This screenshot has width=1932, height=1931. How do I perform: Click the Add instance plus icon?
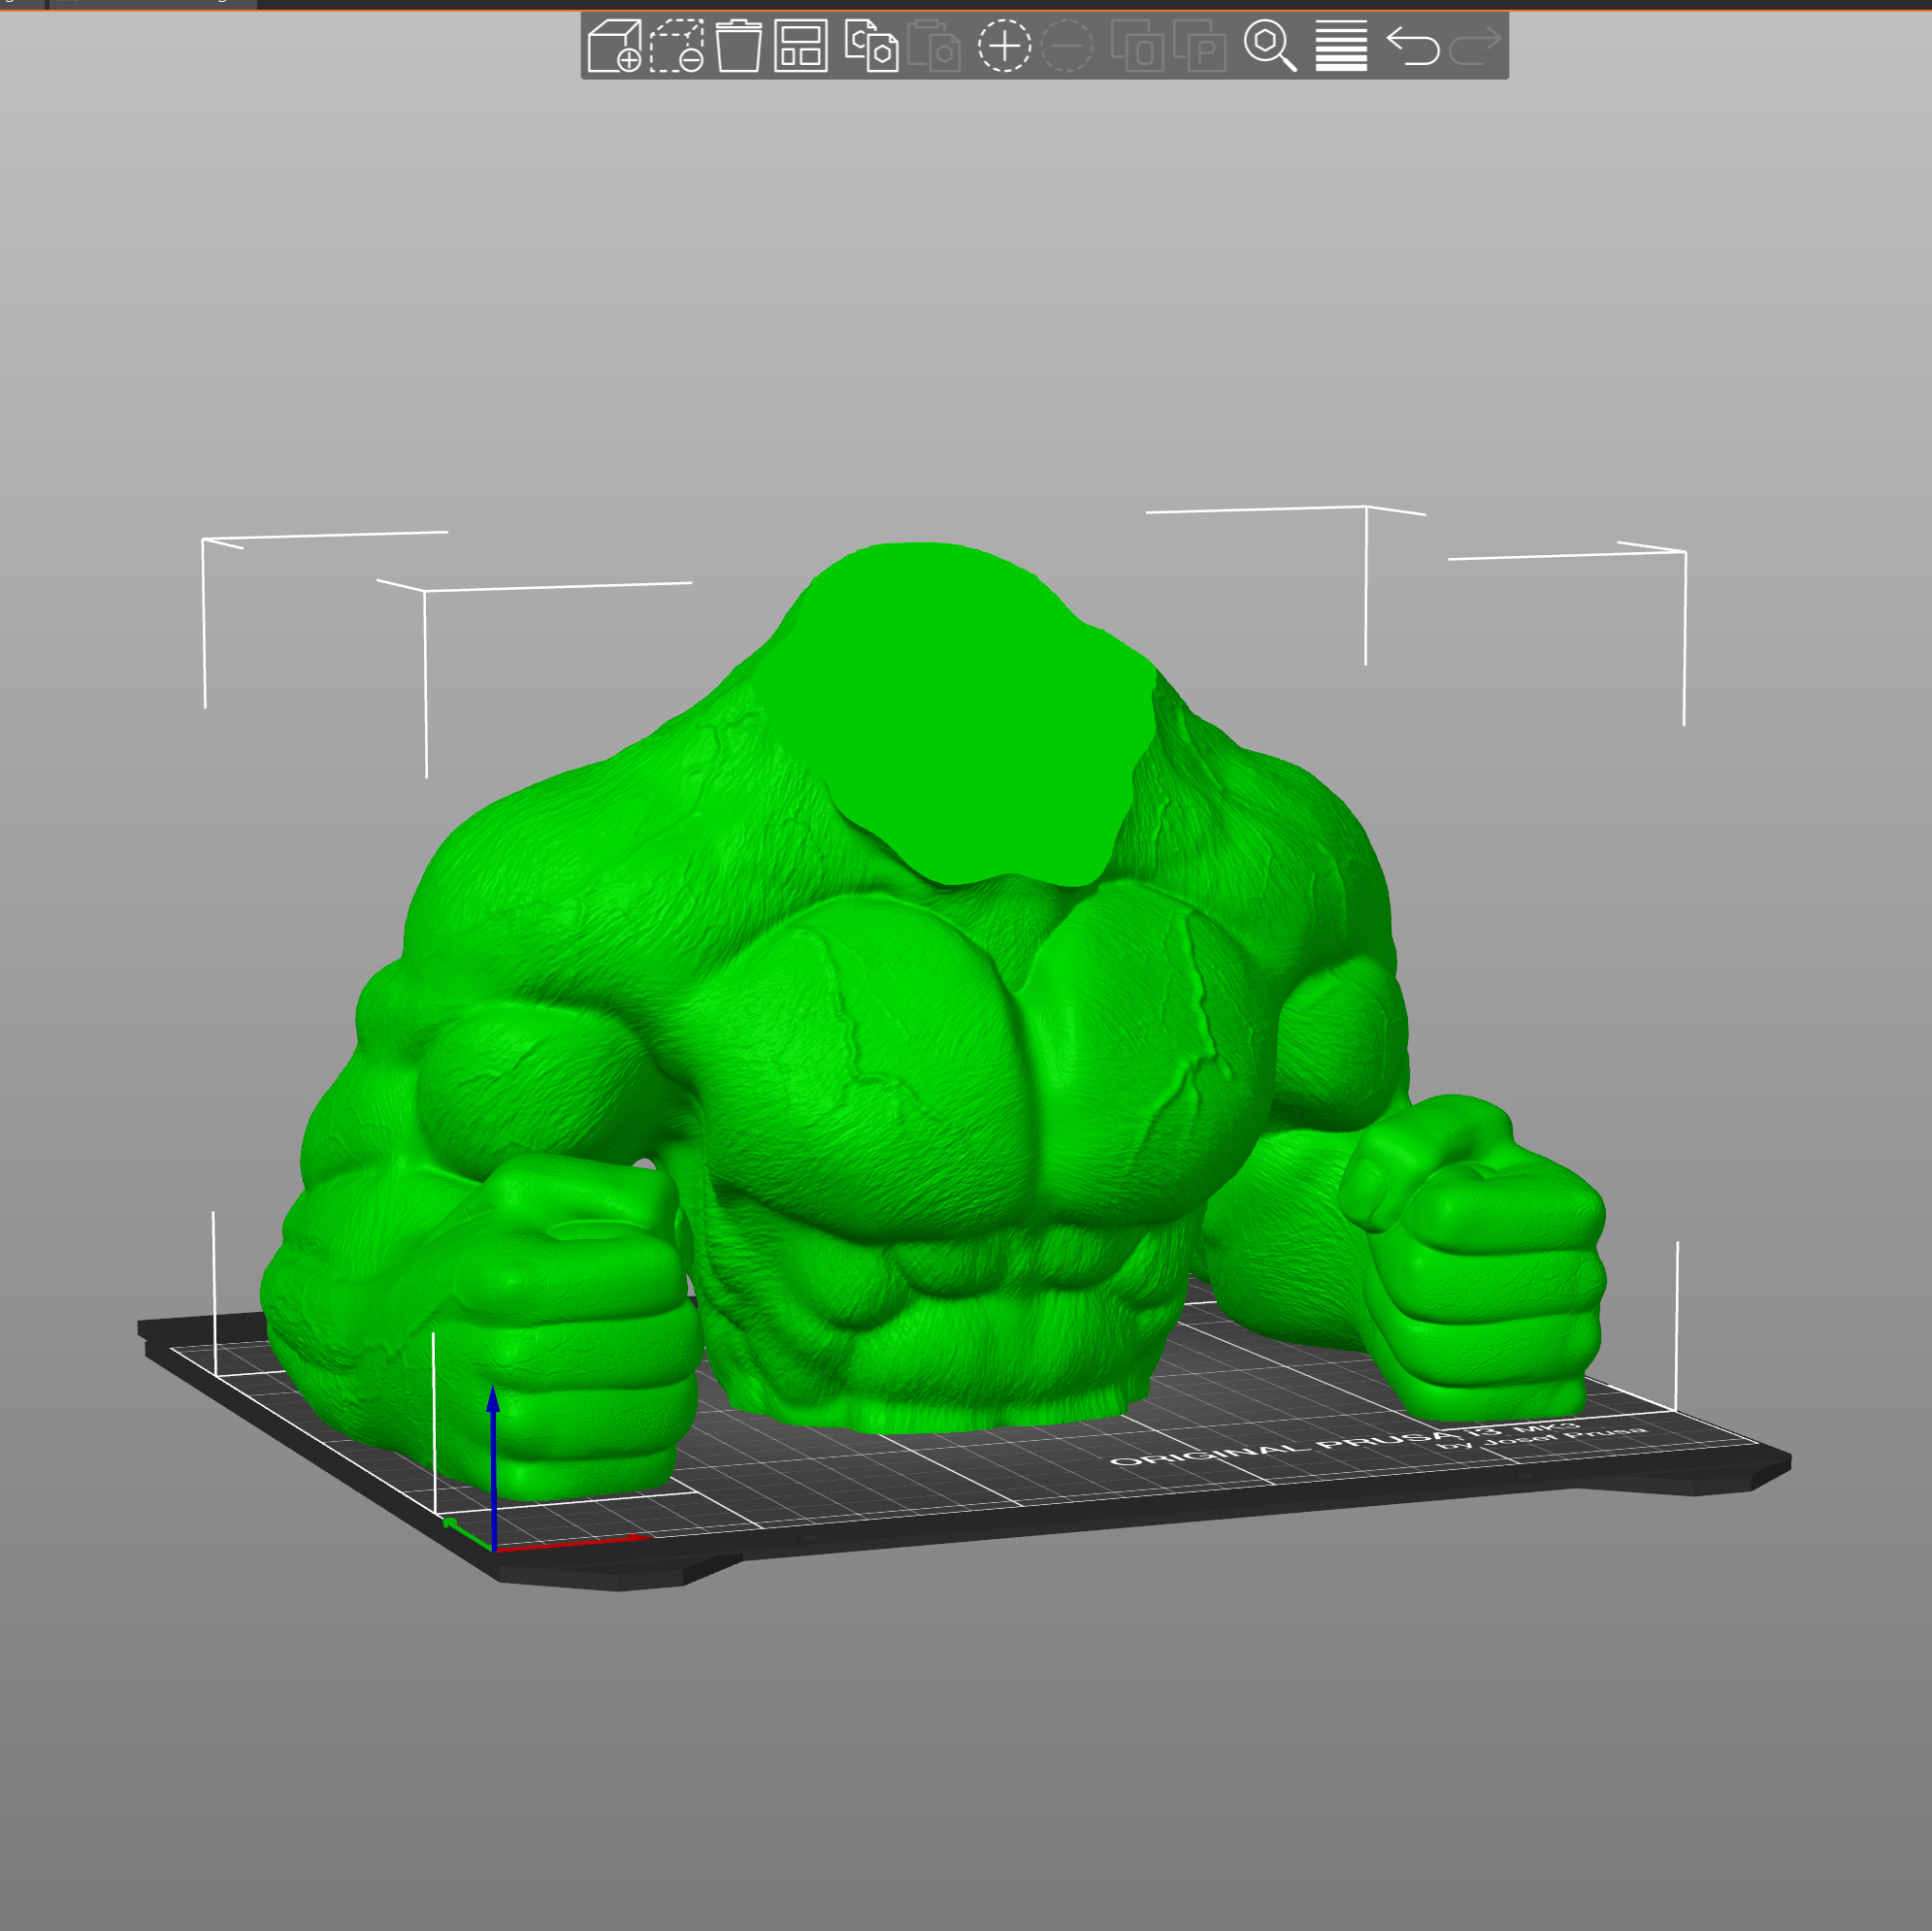click(x=1003, y=46)
